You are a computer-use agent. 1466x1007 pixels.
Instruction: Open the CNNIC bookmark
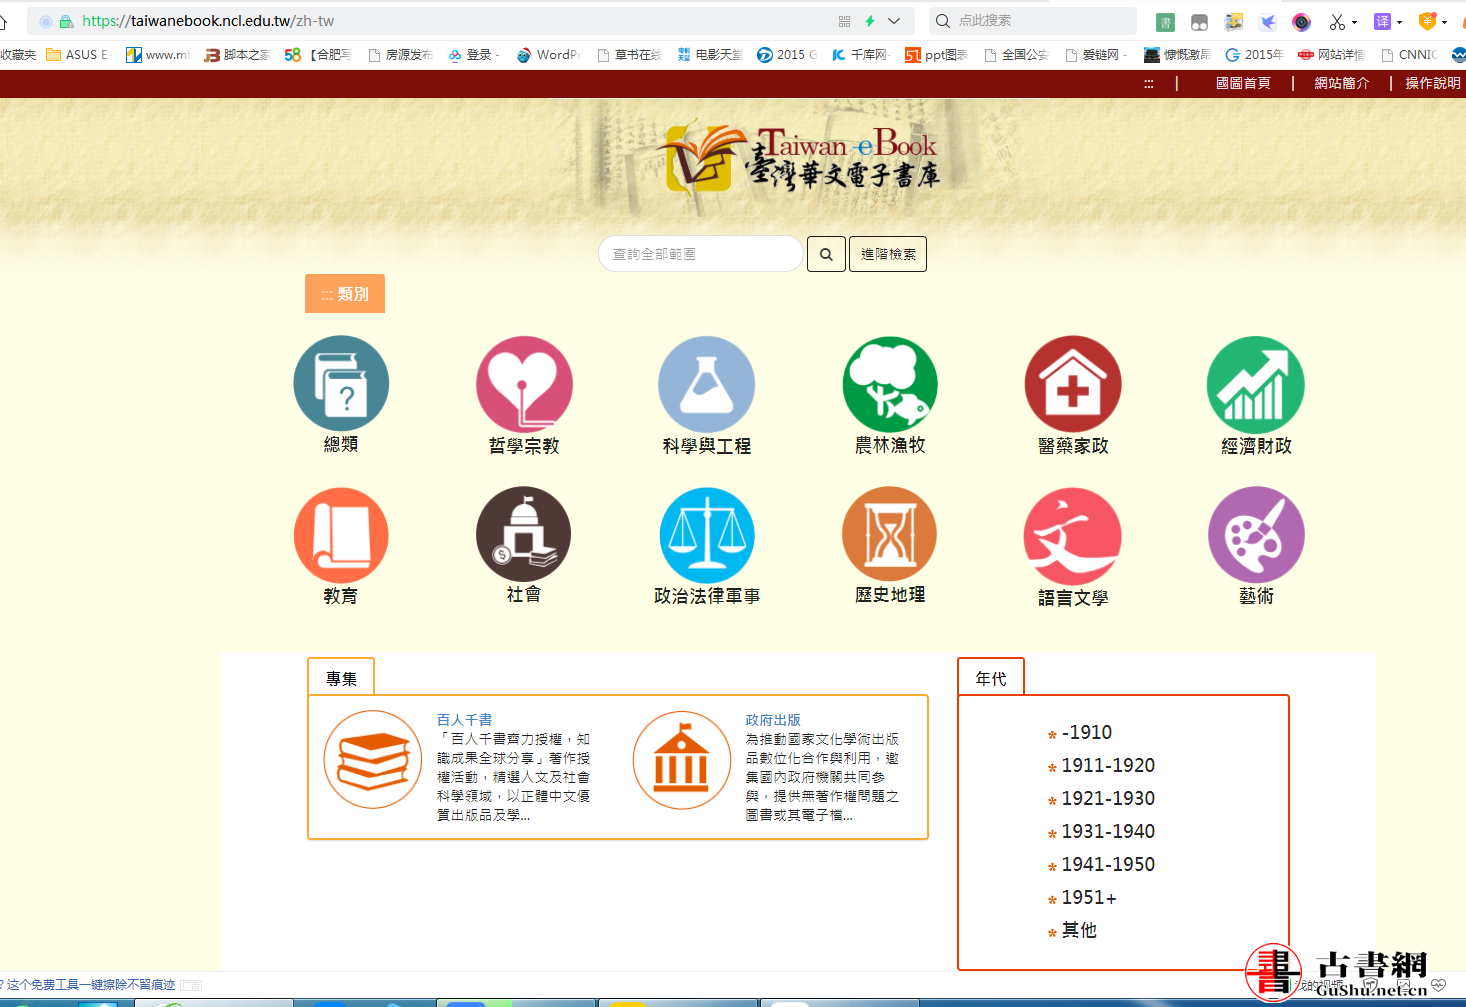click(x=1409, y=55)
